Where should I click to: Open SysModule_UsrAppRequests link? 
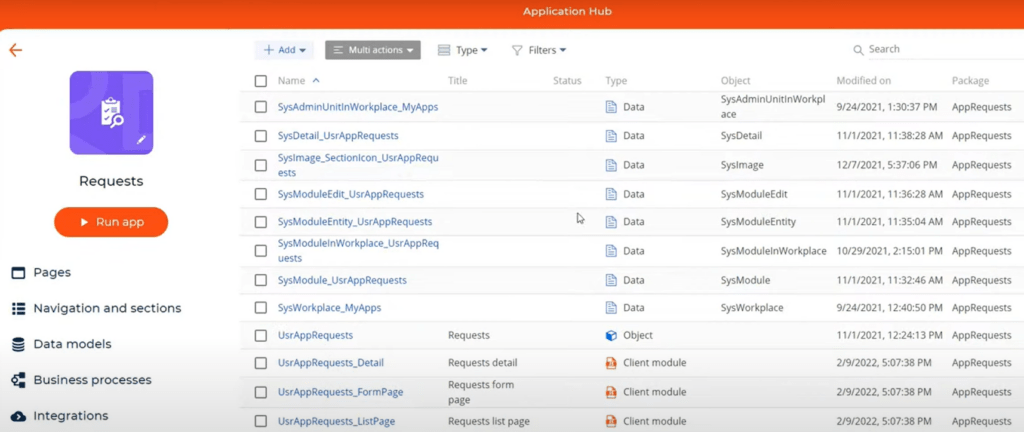coord(342,280)
